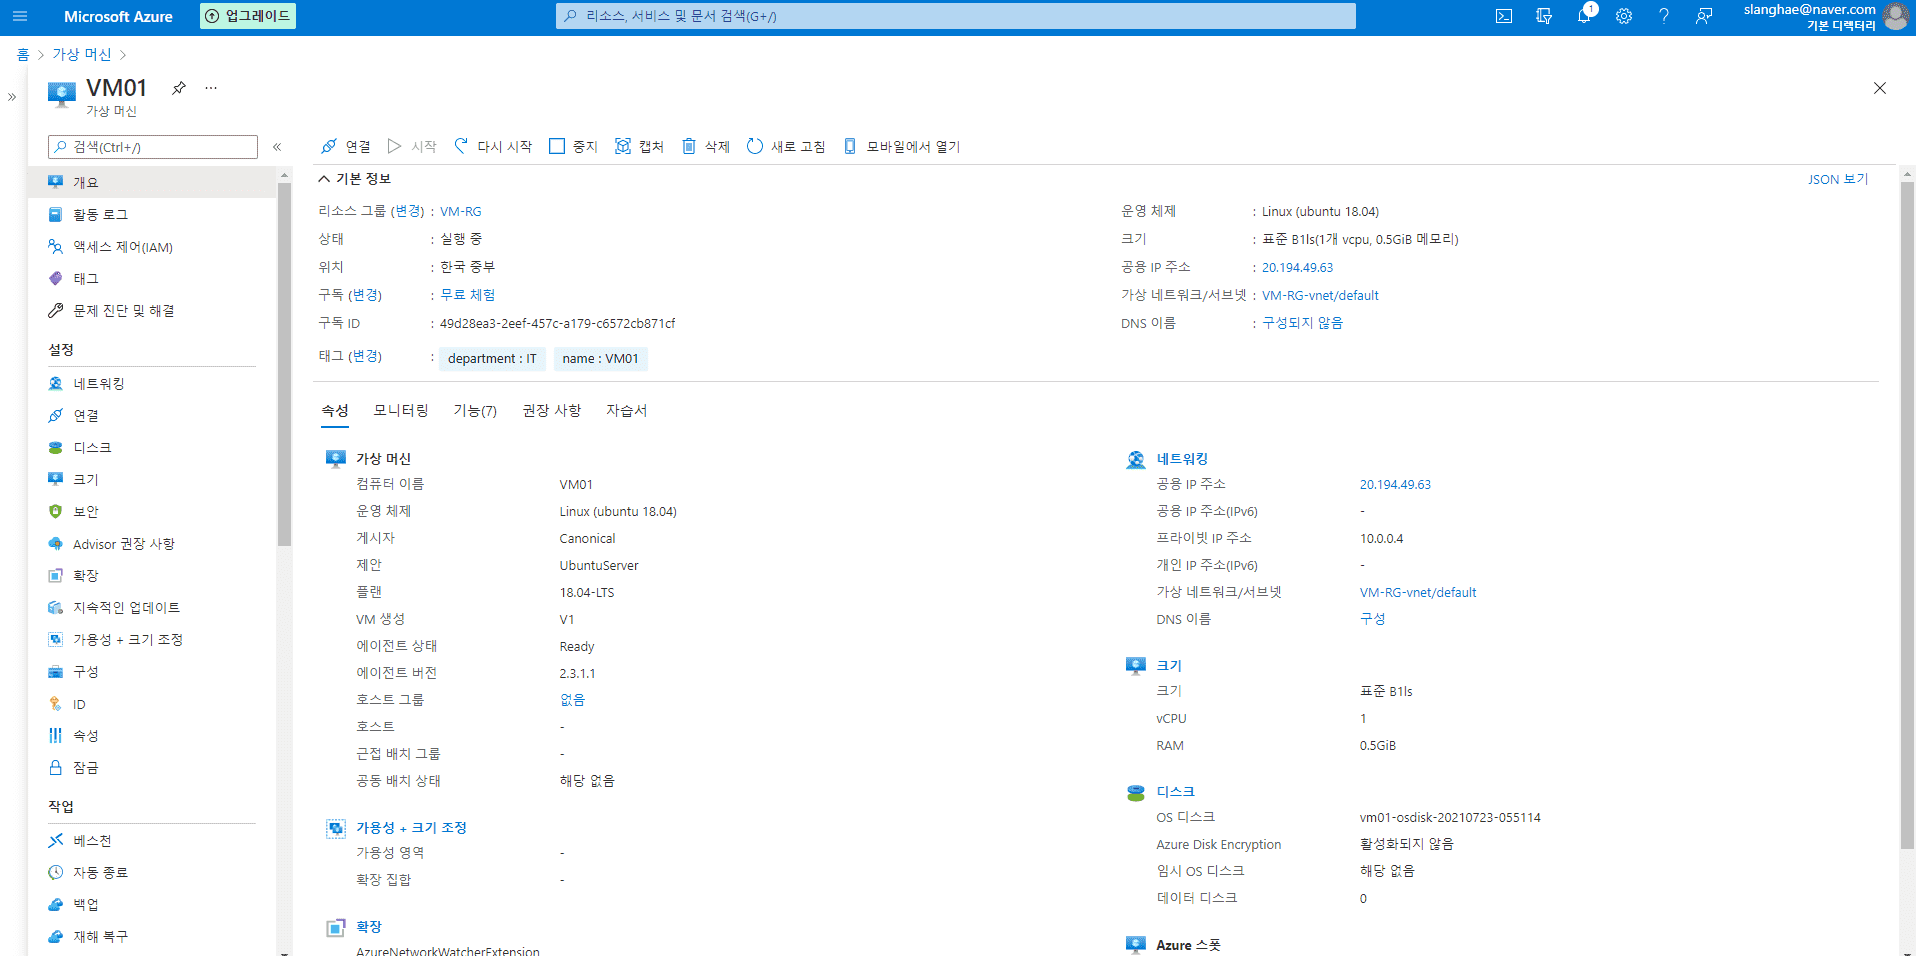
Task: Click 중지 to stop the VM
Action: click(x=573, y=146)
